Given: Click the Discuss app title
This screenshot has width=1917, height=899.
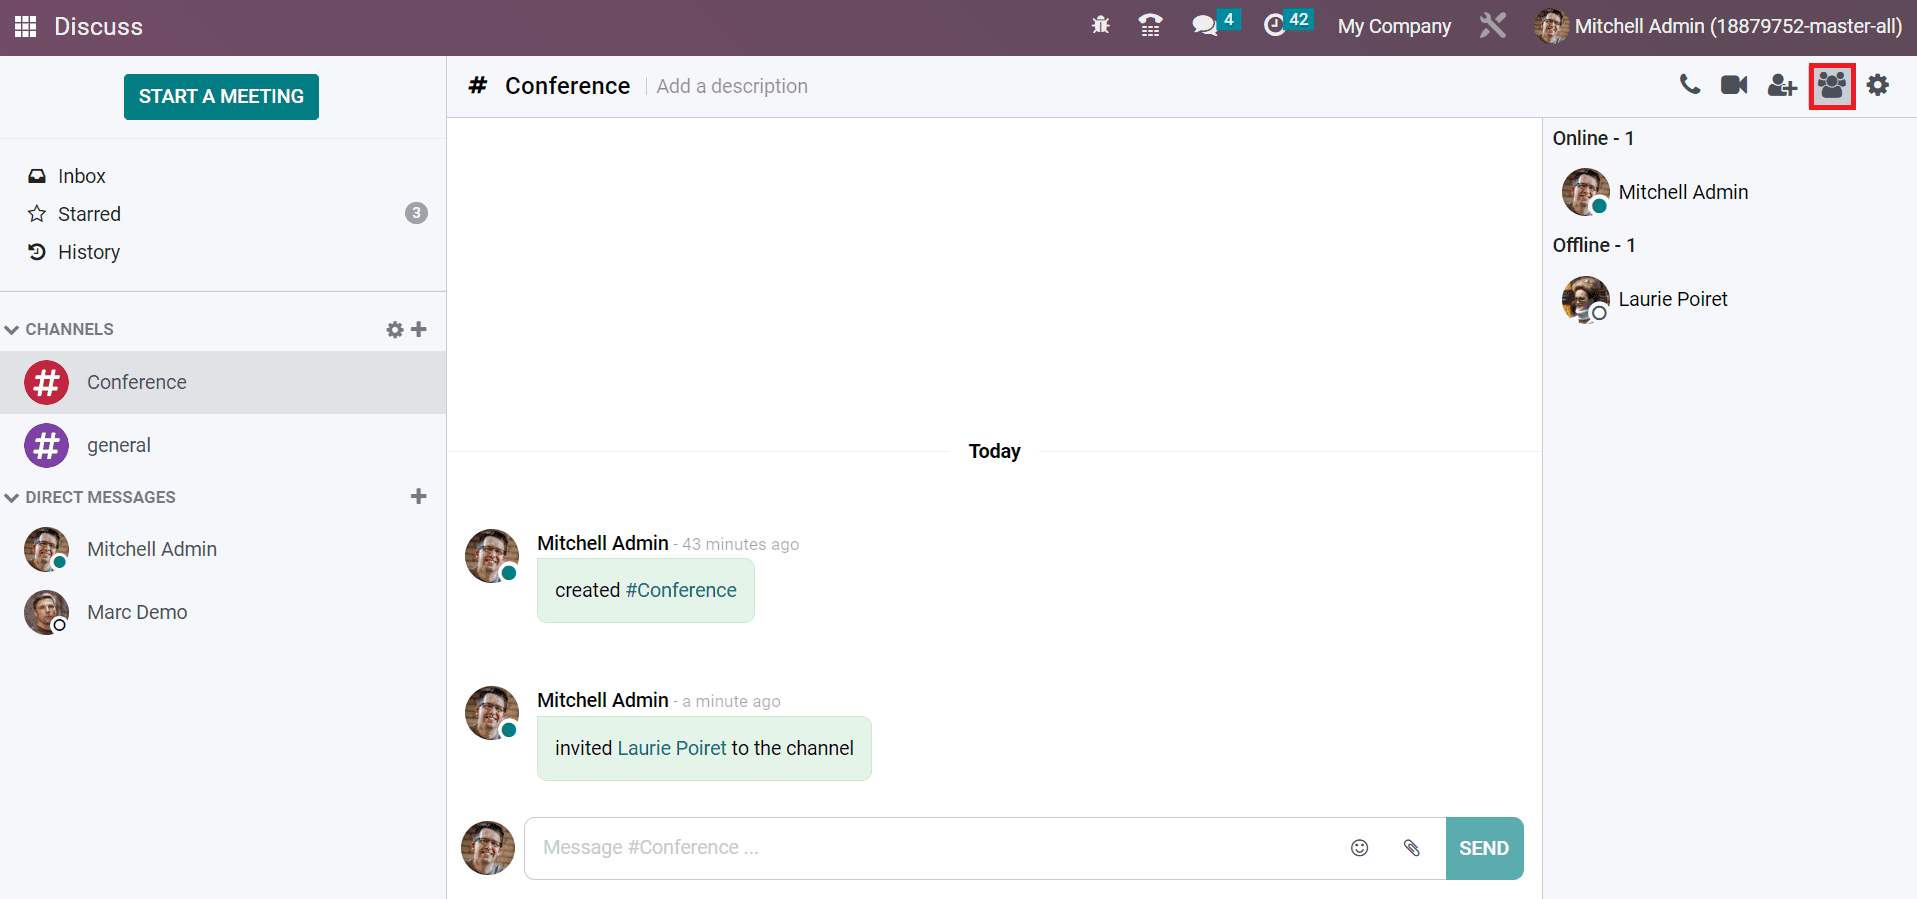Looking at the screenshot, I should [98, 26].
